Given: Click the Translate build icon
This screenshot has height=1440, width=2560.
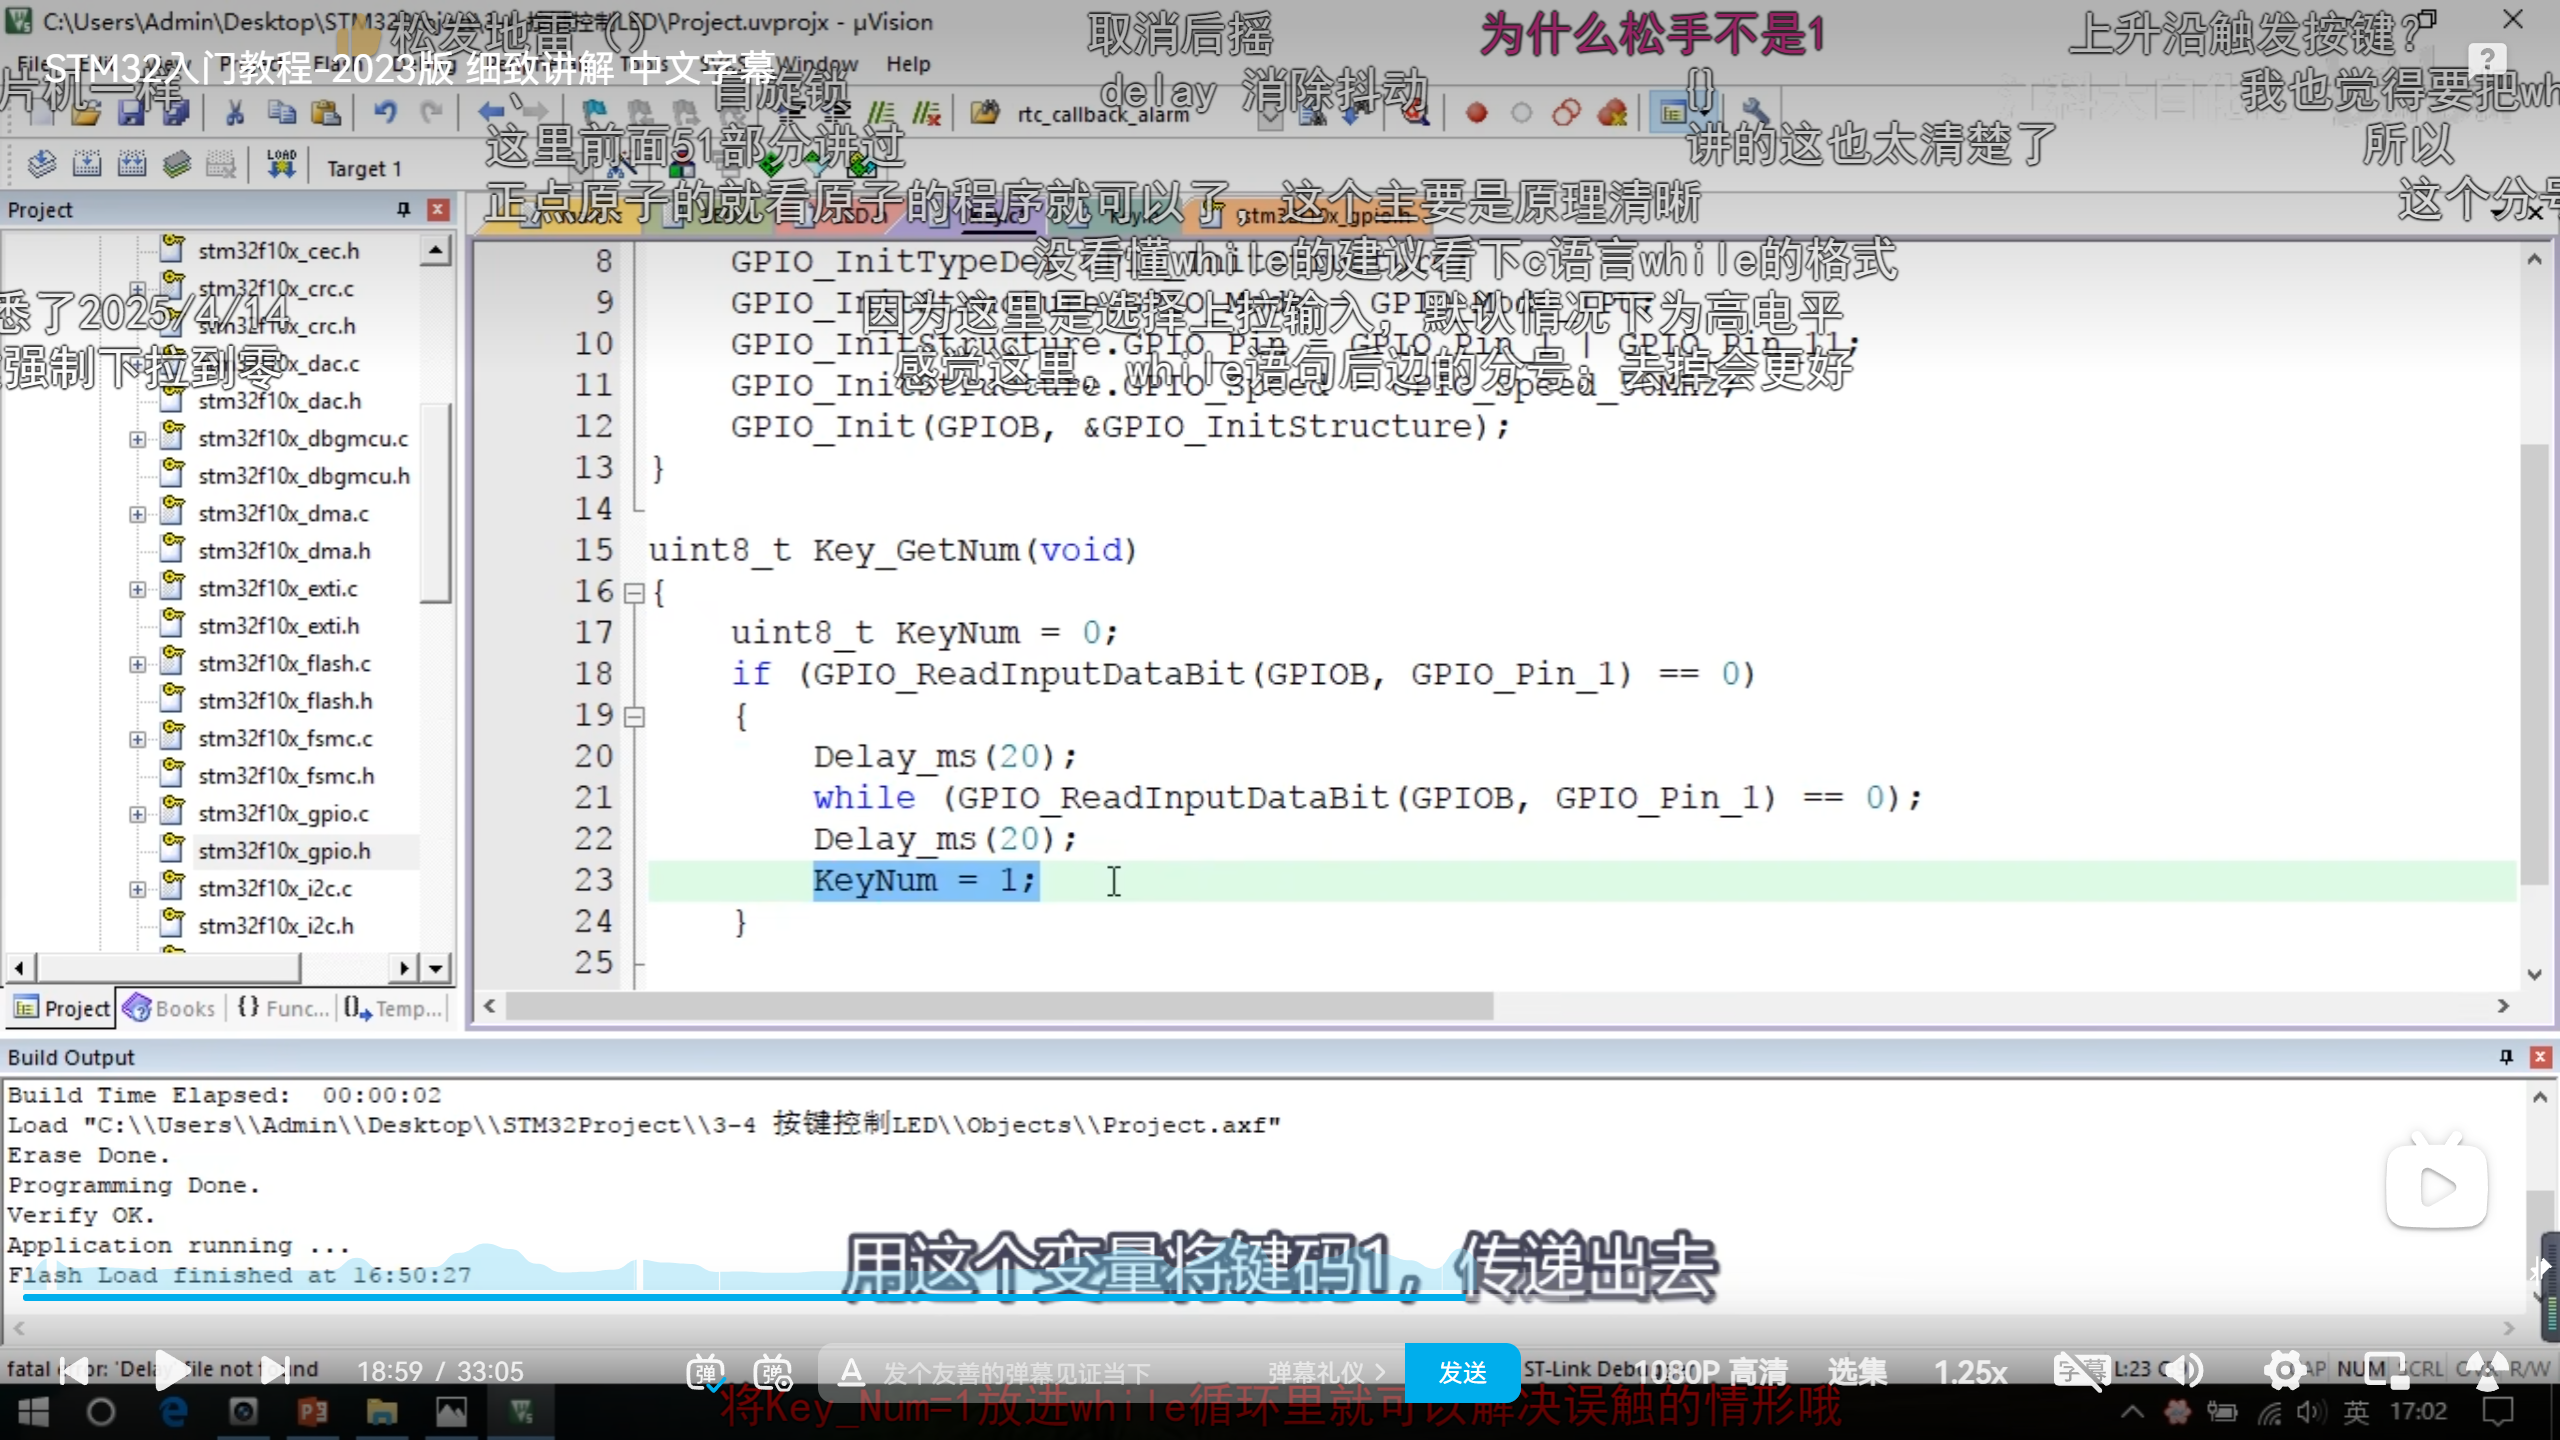Looking at the screenshot, I should tap(41, 164).
